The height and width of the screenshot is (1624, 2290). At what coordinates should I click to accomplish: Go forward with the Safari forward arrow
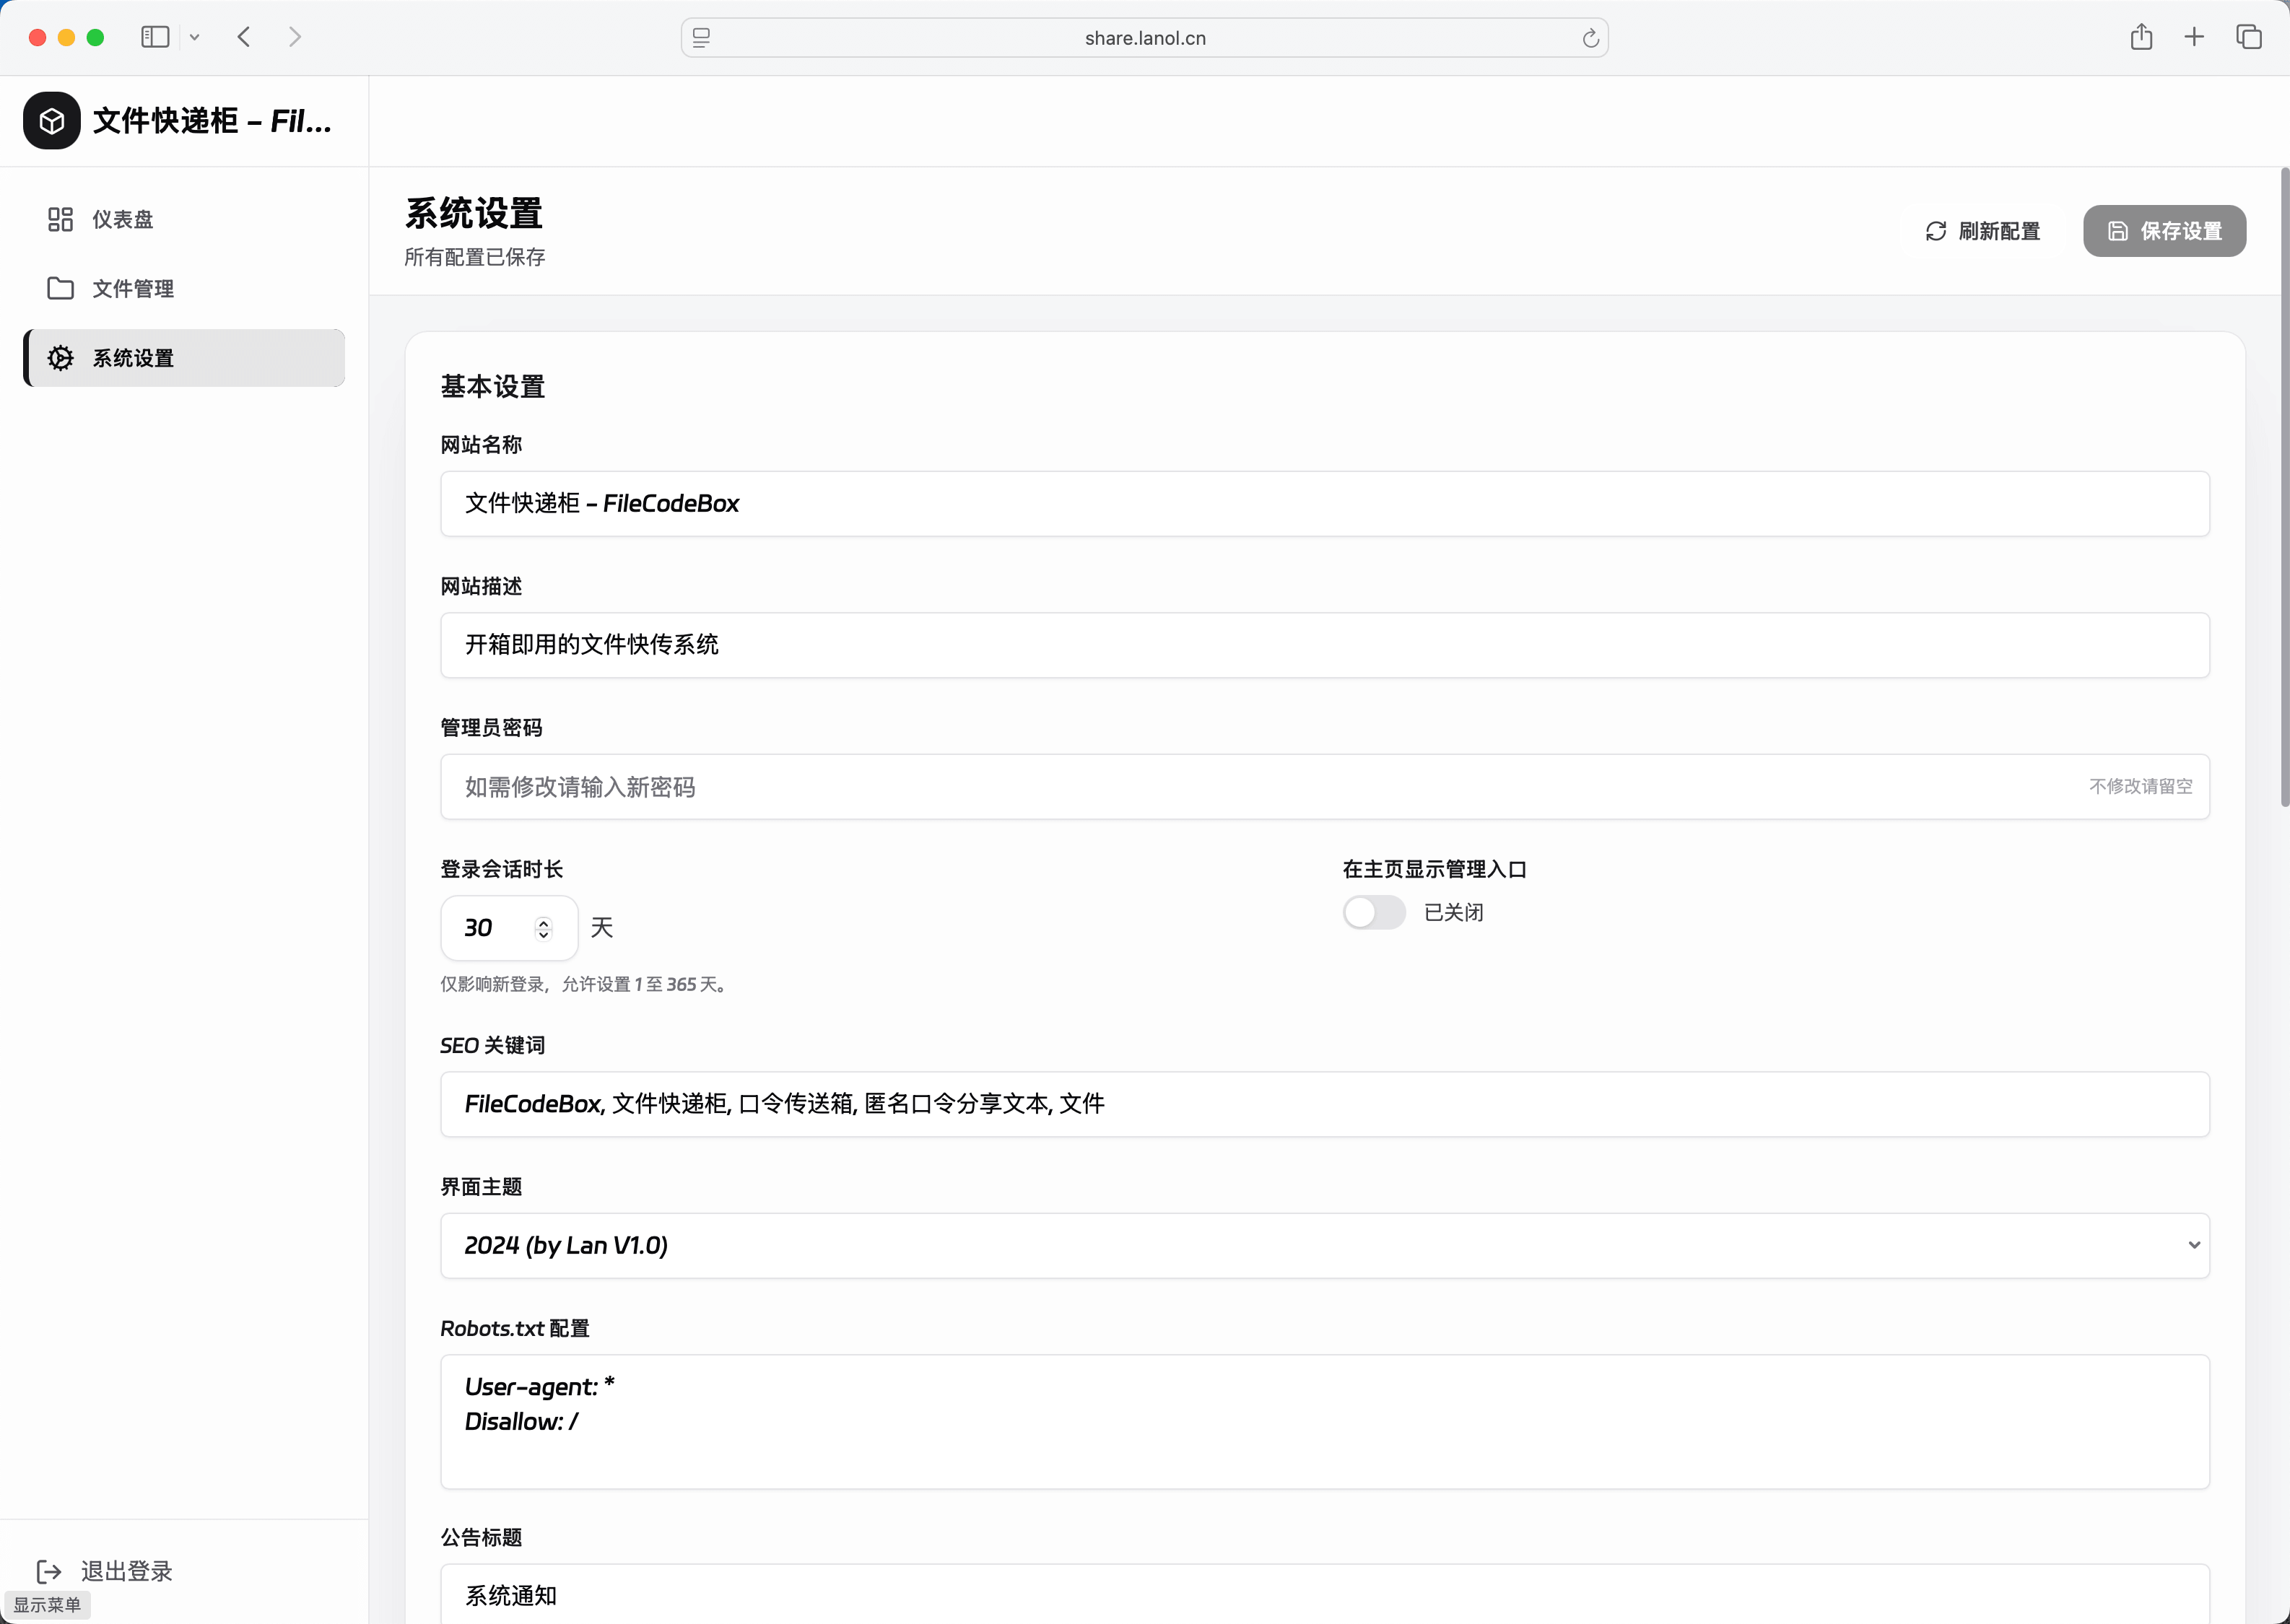tap(294, 37)
